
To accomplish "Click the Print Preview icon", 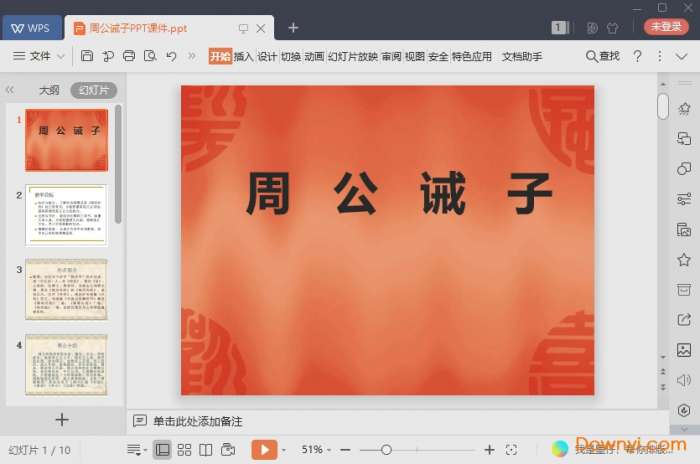I will pos(150,56).
